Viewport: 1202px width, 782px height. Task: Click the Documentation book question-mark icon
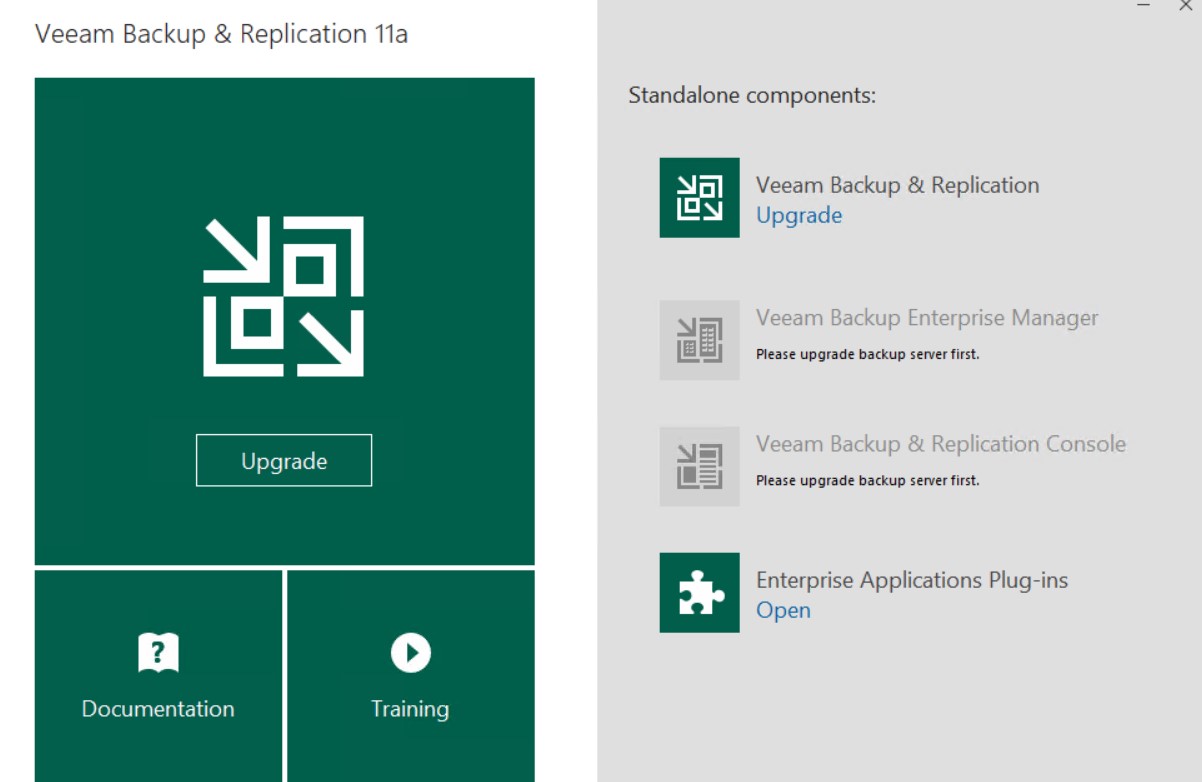pos(158,653)
